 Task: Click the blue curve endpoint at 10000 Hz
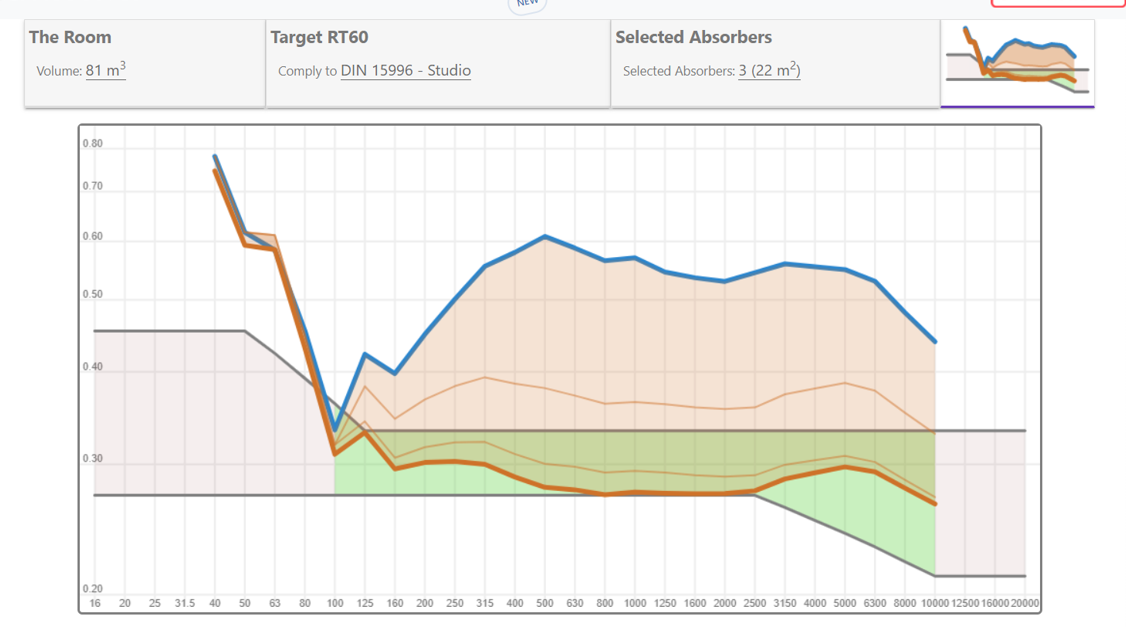(x=935, y=342)
